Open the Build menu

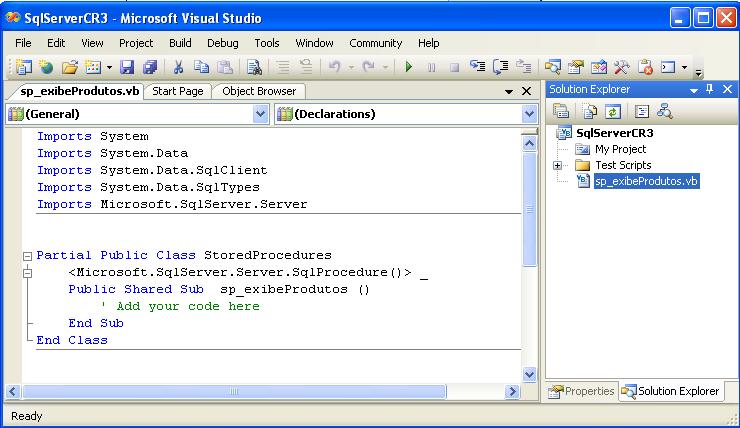coord(180,43)
